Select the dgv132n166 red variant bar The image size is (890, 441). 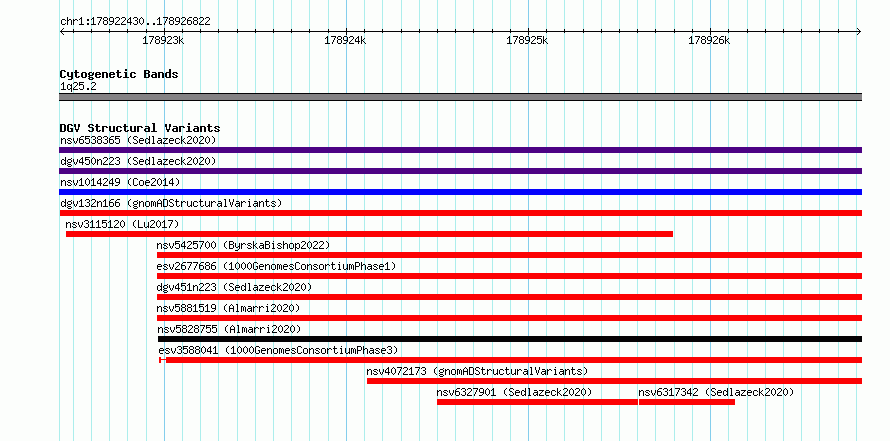[460, 213]
